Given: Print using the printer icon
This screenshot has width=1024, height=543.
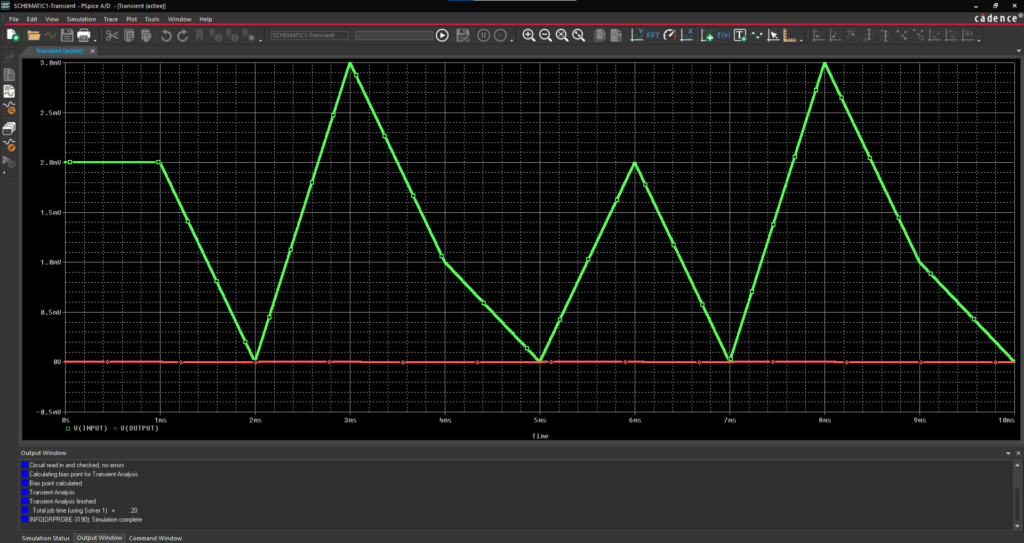Looking at the screenshot, I should (84, 35).
